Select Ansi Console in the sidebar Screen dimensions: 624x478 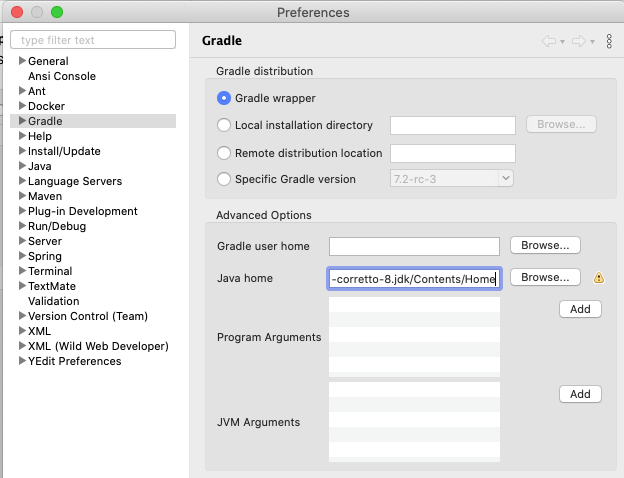pyautogui.click(x=62, y=76)
